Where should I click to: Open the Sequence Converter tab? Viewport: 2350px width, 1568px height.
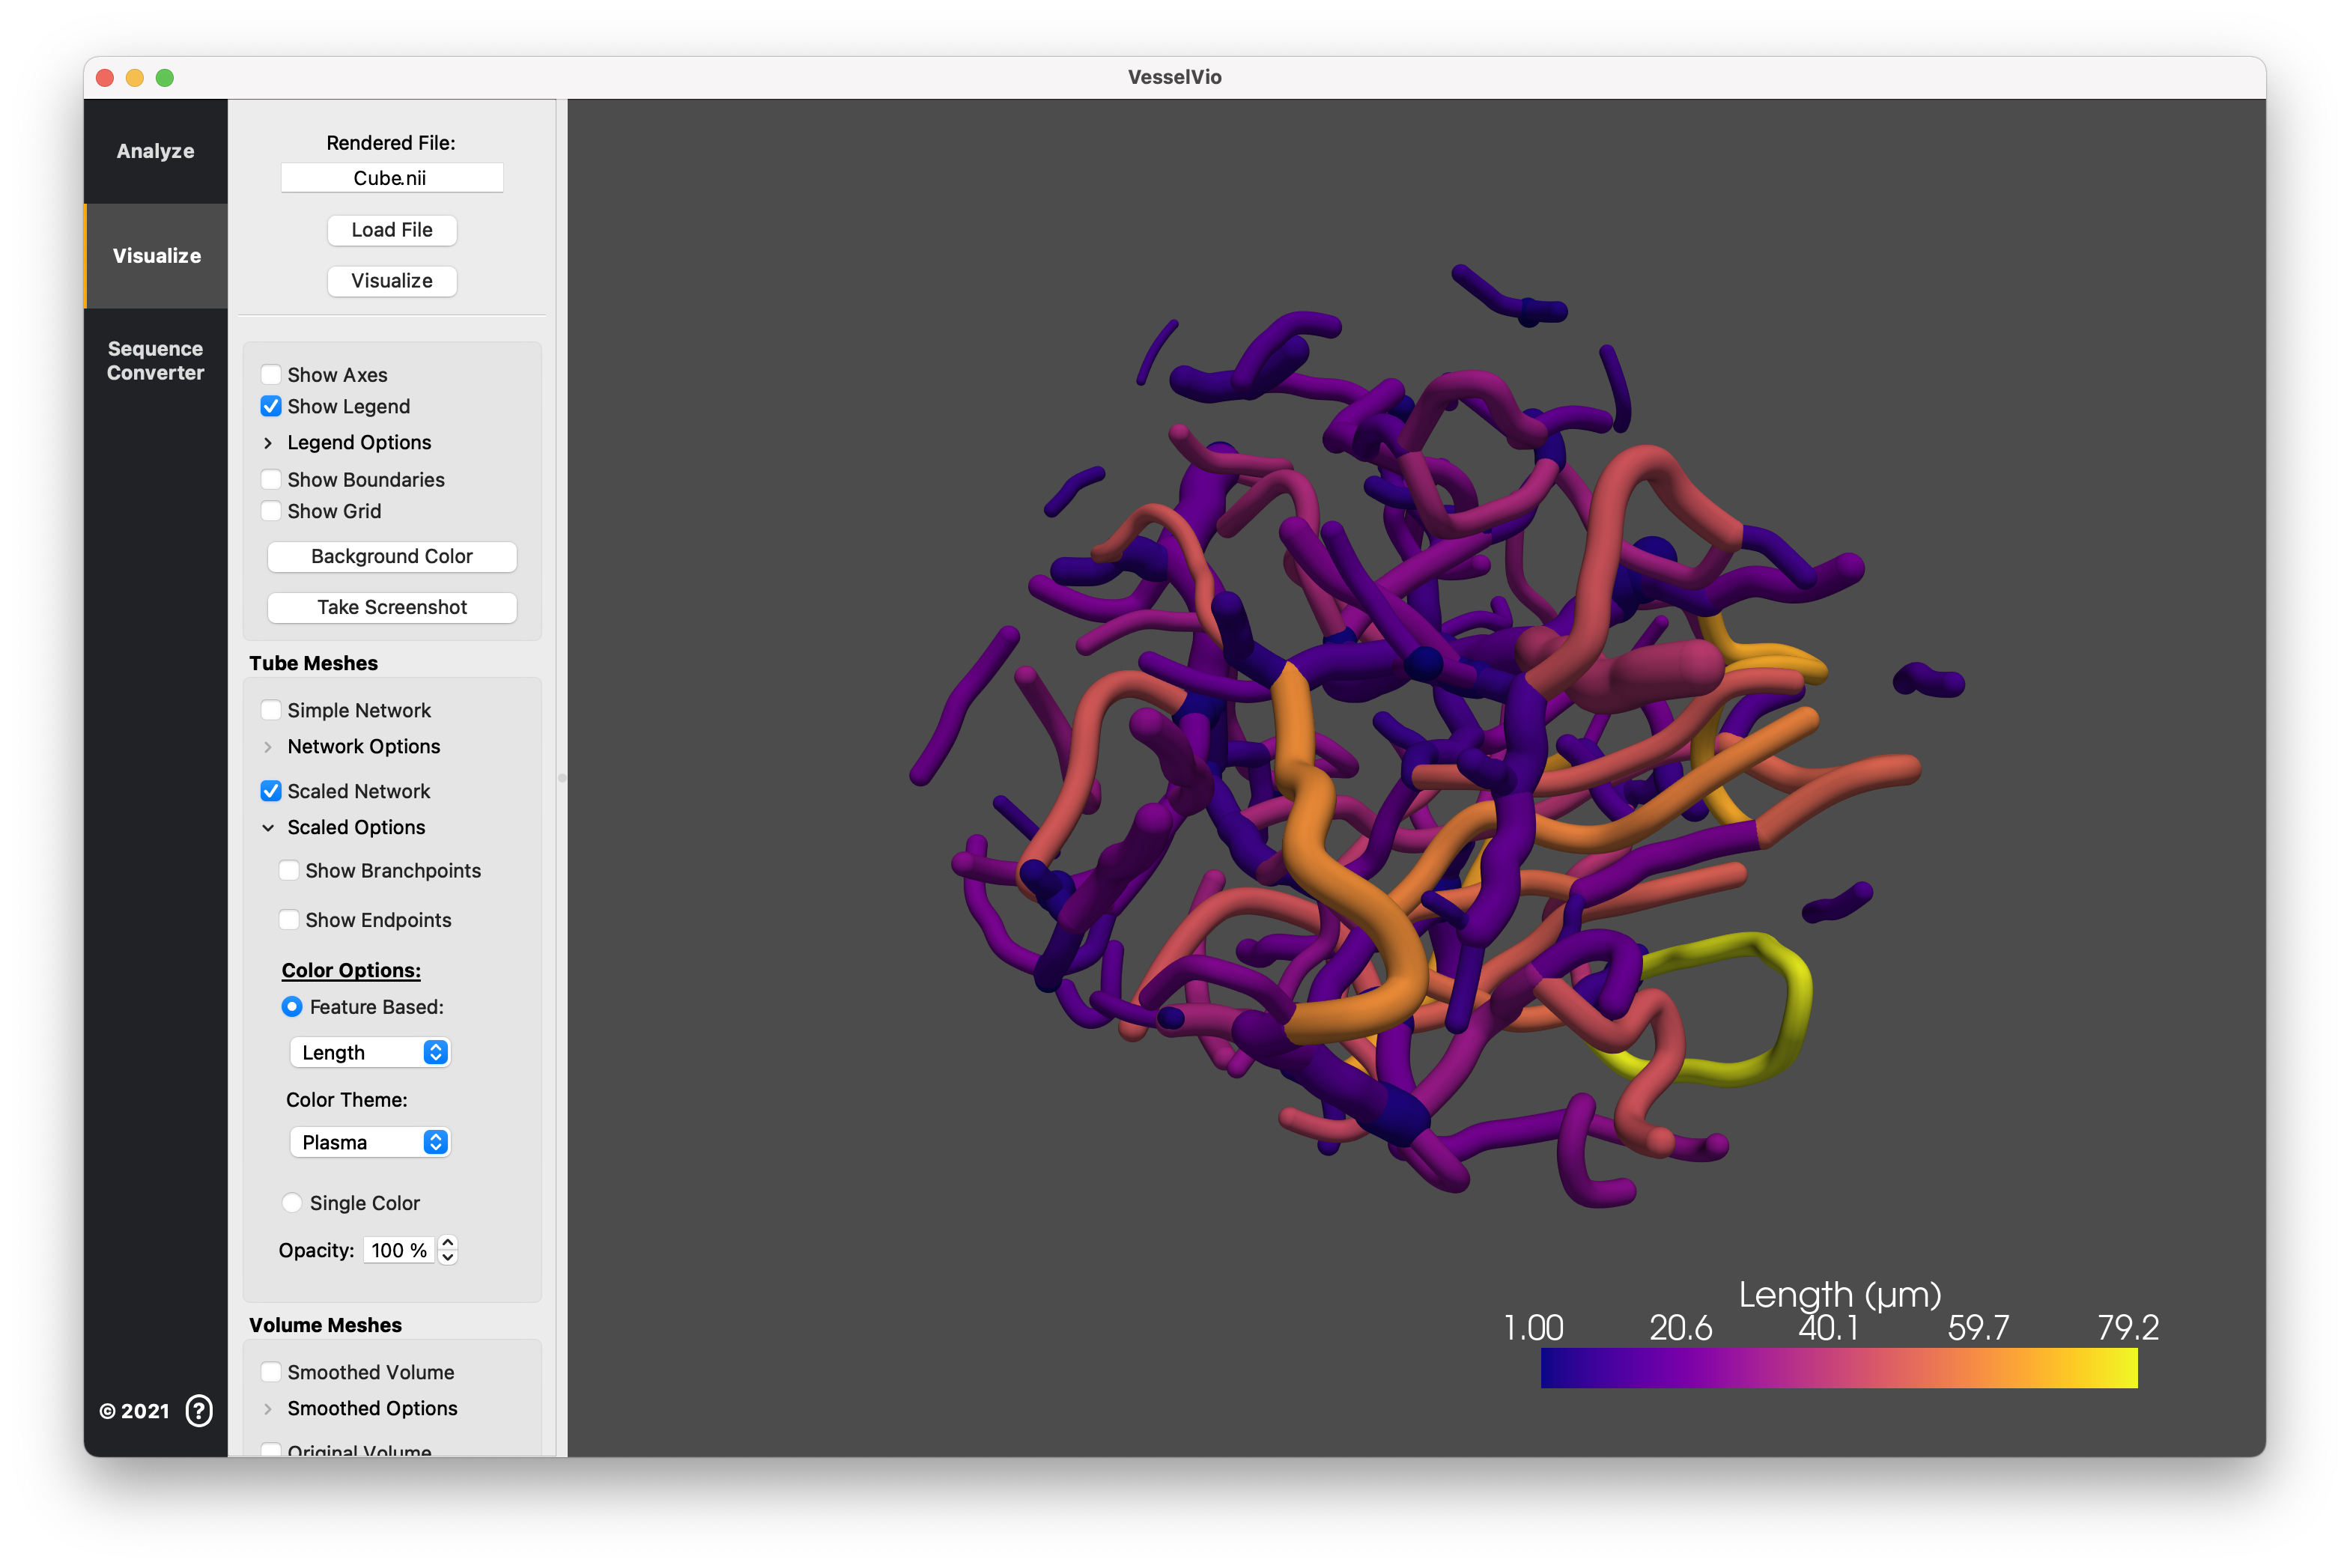tap(155, 360)
